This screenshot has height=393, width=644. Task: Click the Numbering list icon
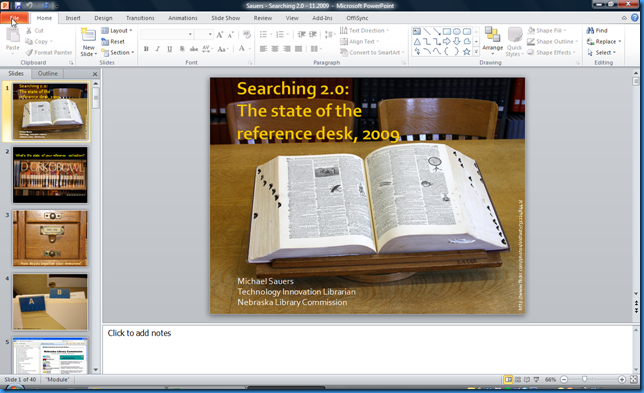tap(280, 34)
